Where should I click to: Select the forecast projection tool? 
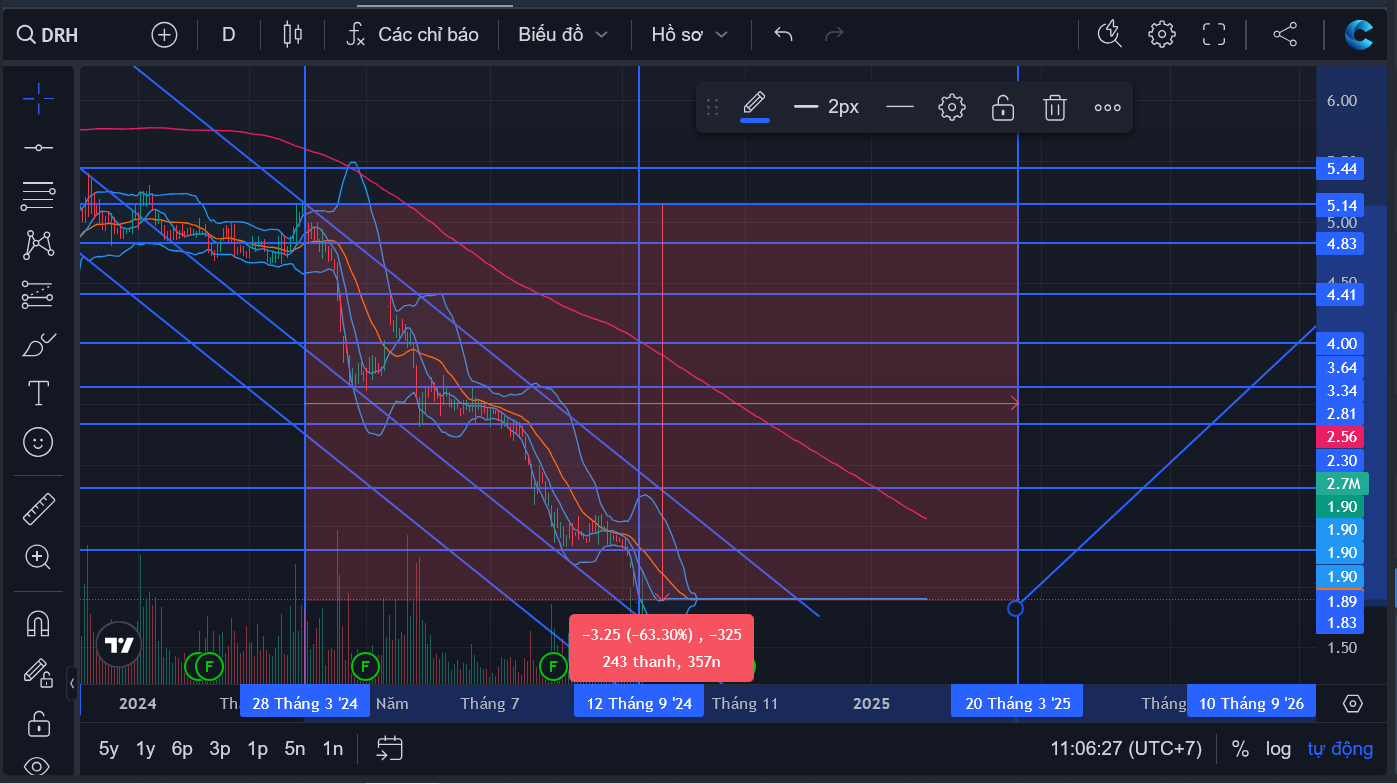coord(38,294)
